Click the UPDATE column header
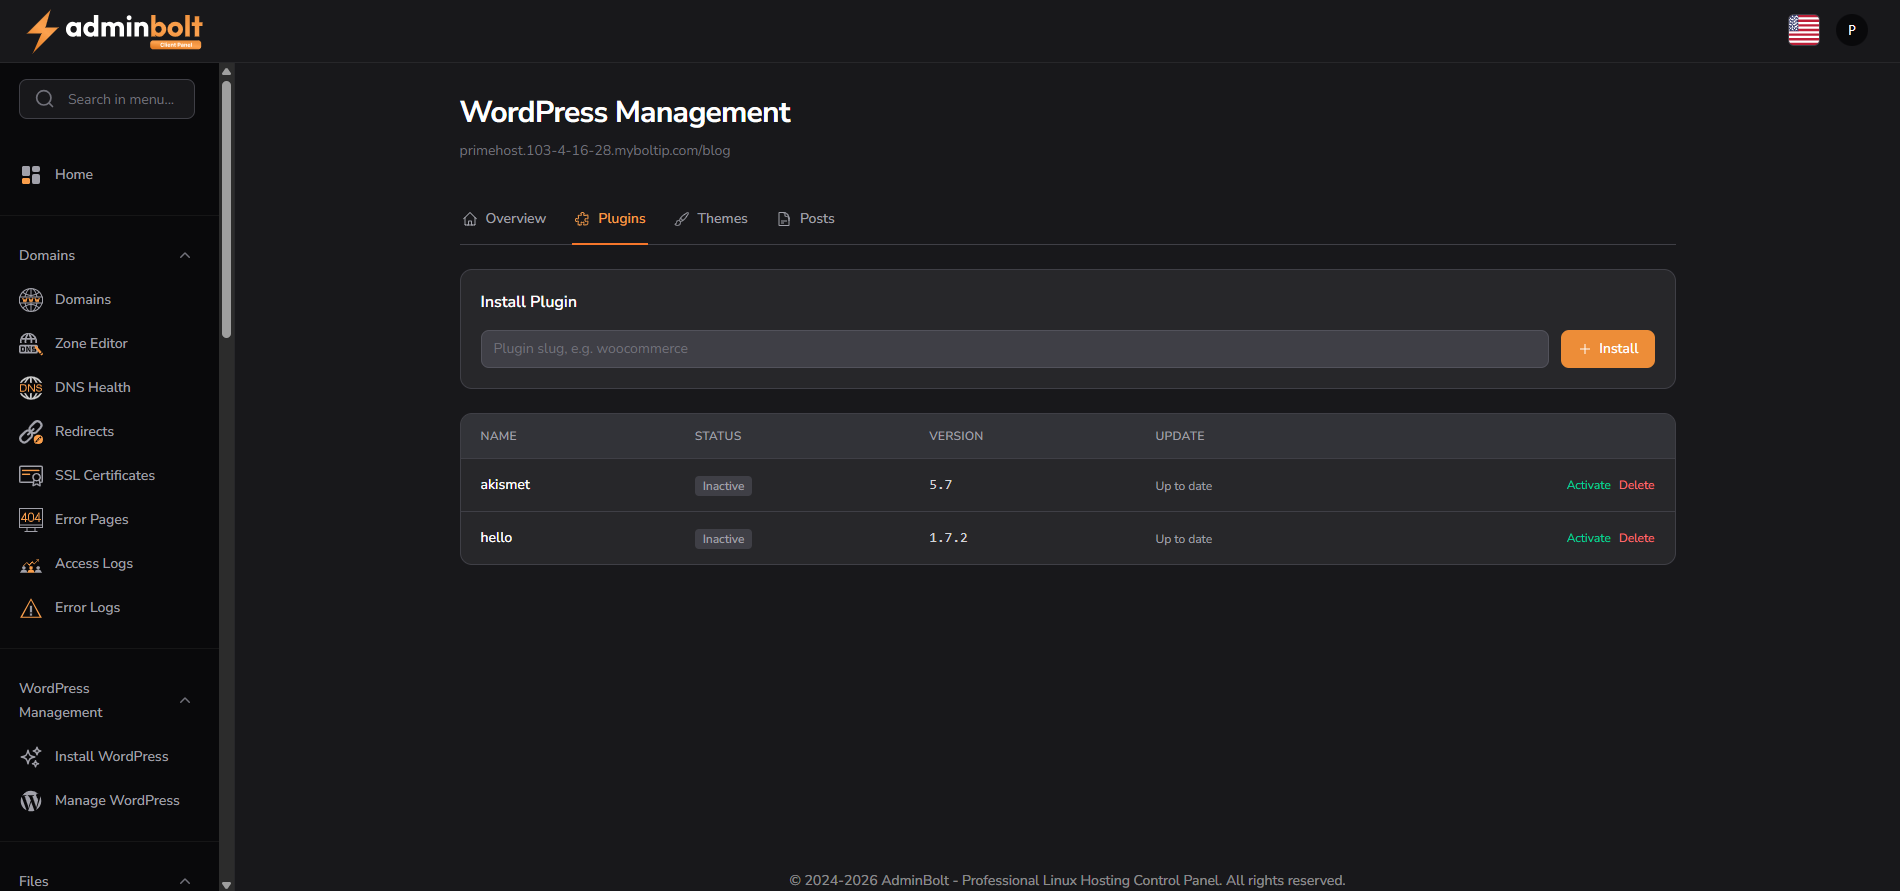This screenshot has height=891, width=1900. tap(1180, 436)
